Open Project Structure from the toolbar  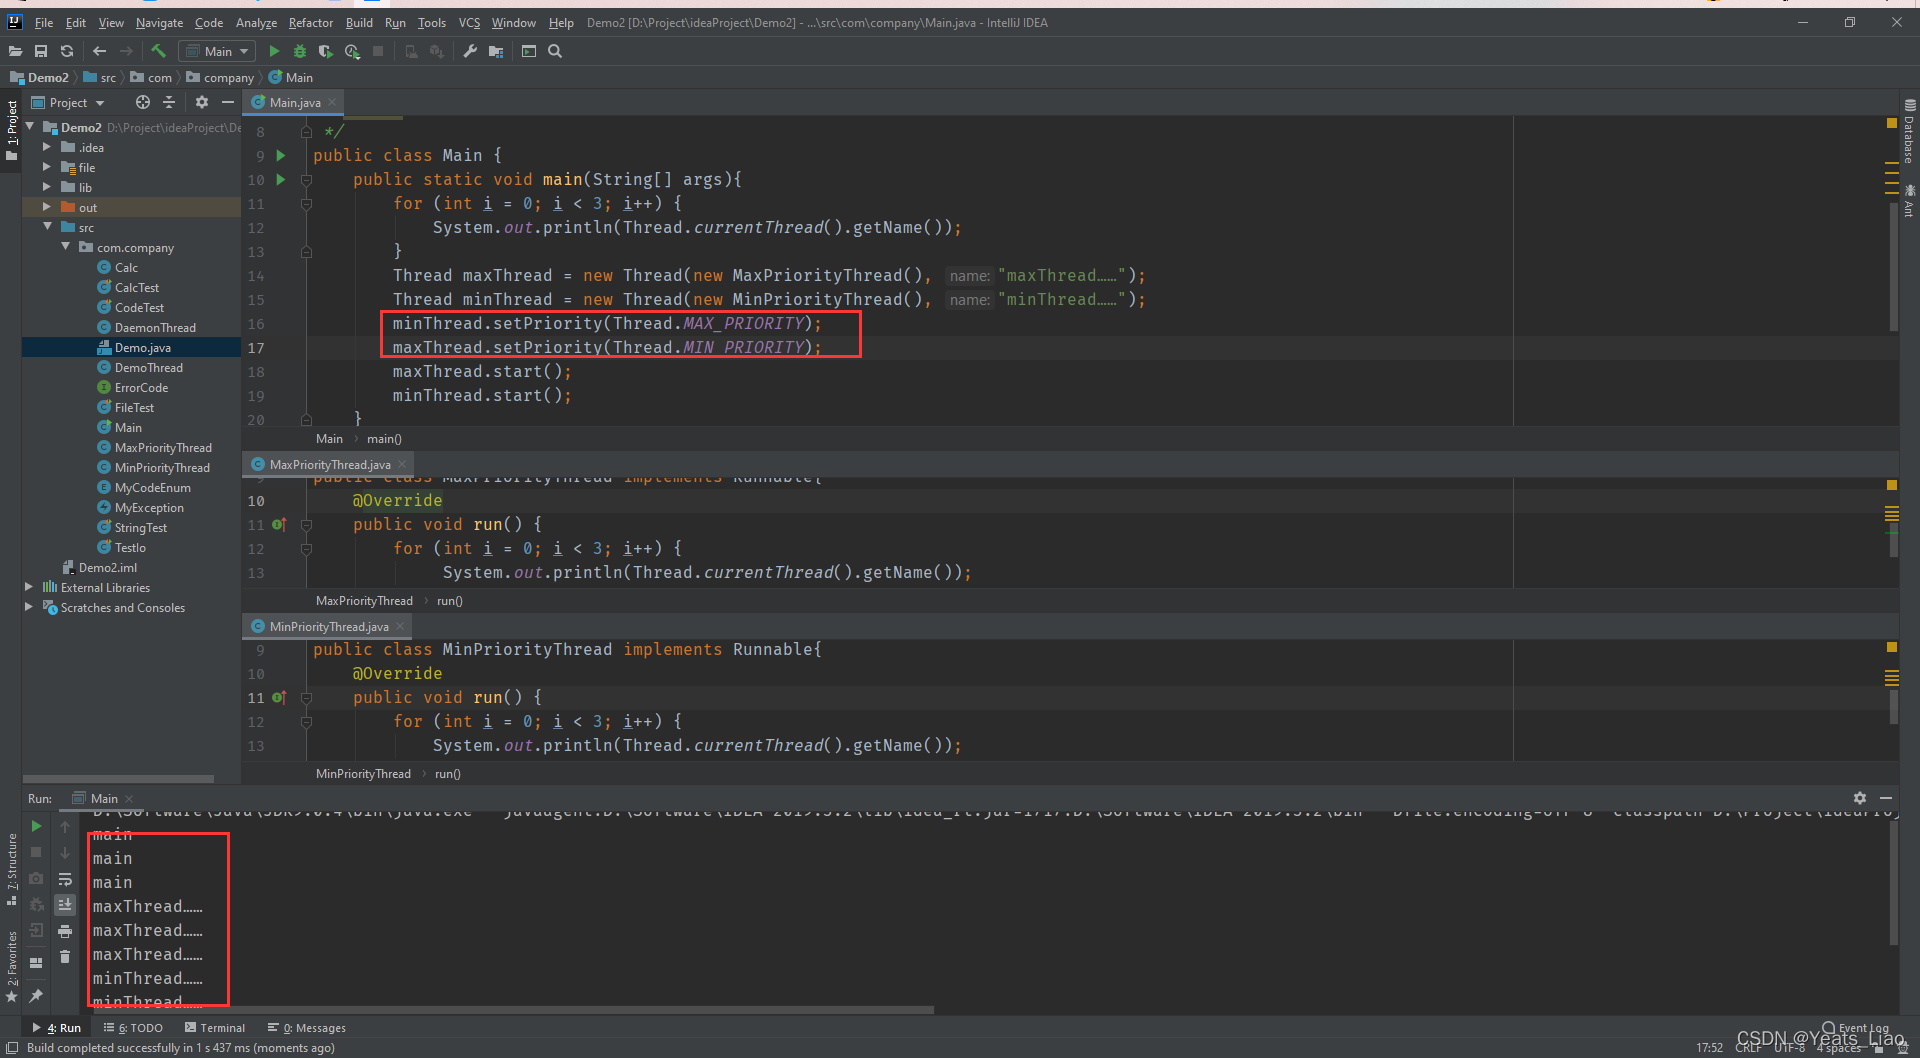click(x=495, y=51)
